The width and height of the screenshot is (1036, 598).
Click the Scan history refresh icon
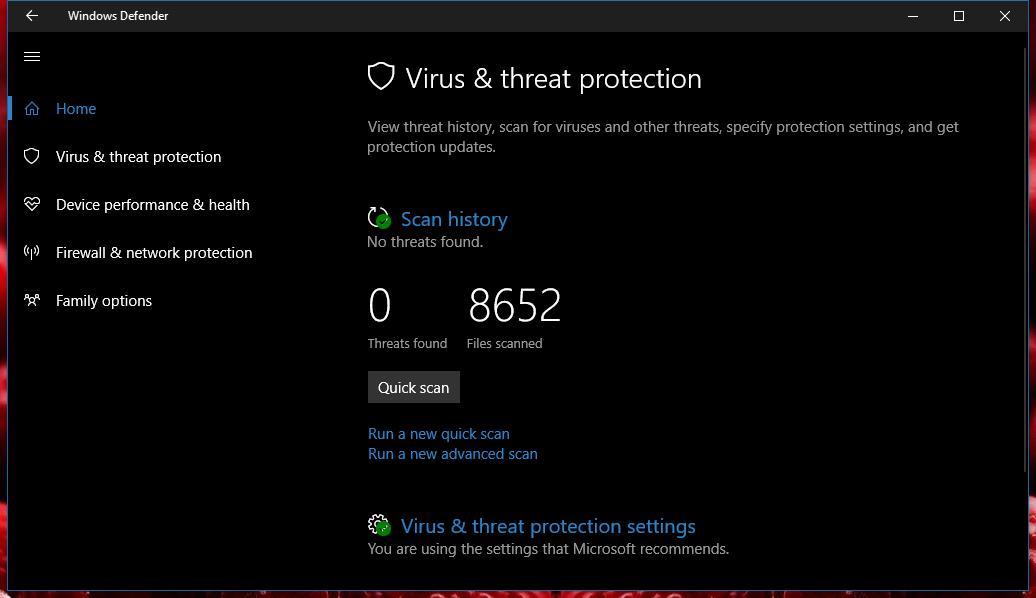click(x=379, y=218)
